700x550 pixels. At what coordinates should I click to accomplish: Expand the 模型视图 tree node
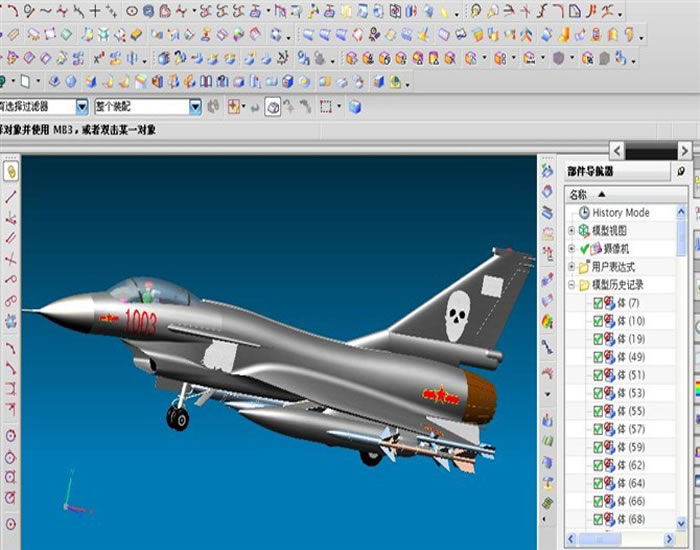pyautogui.click(x=571, y=231)
